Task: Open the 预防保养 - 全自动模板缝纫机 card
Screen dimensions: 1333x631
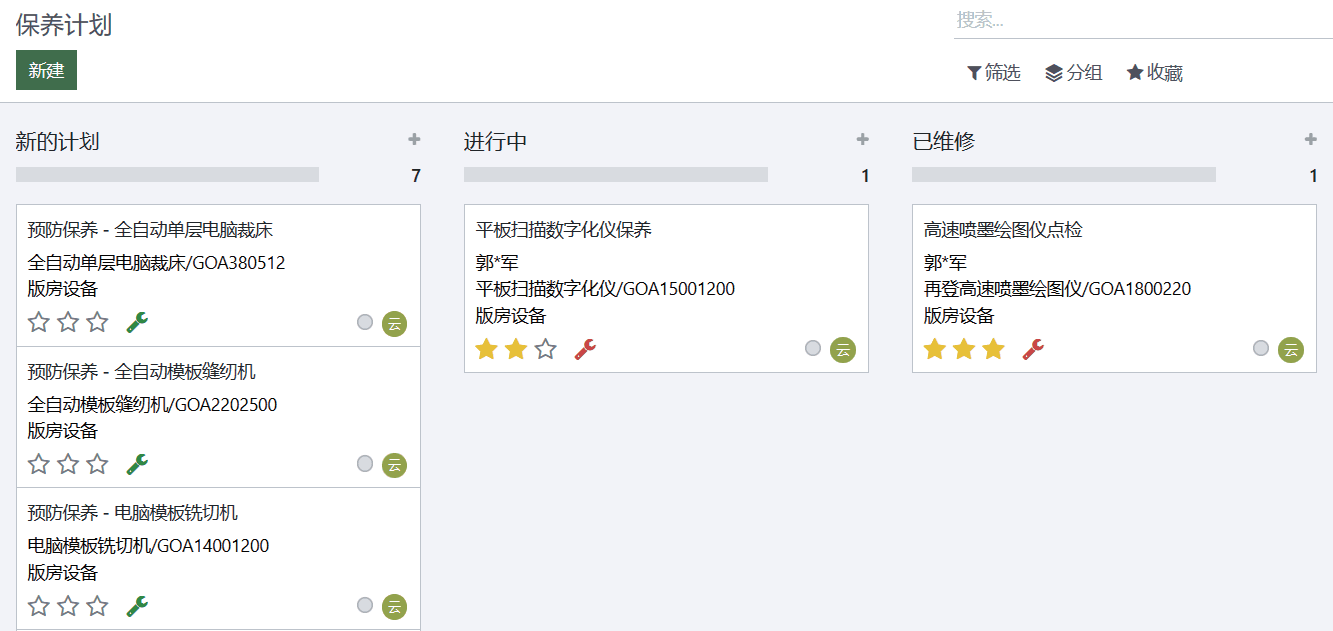Action: pos(219,417)
